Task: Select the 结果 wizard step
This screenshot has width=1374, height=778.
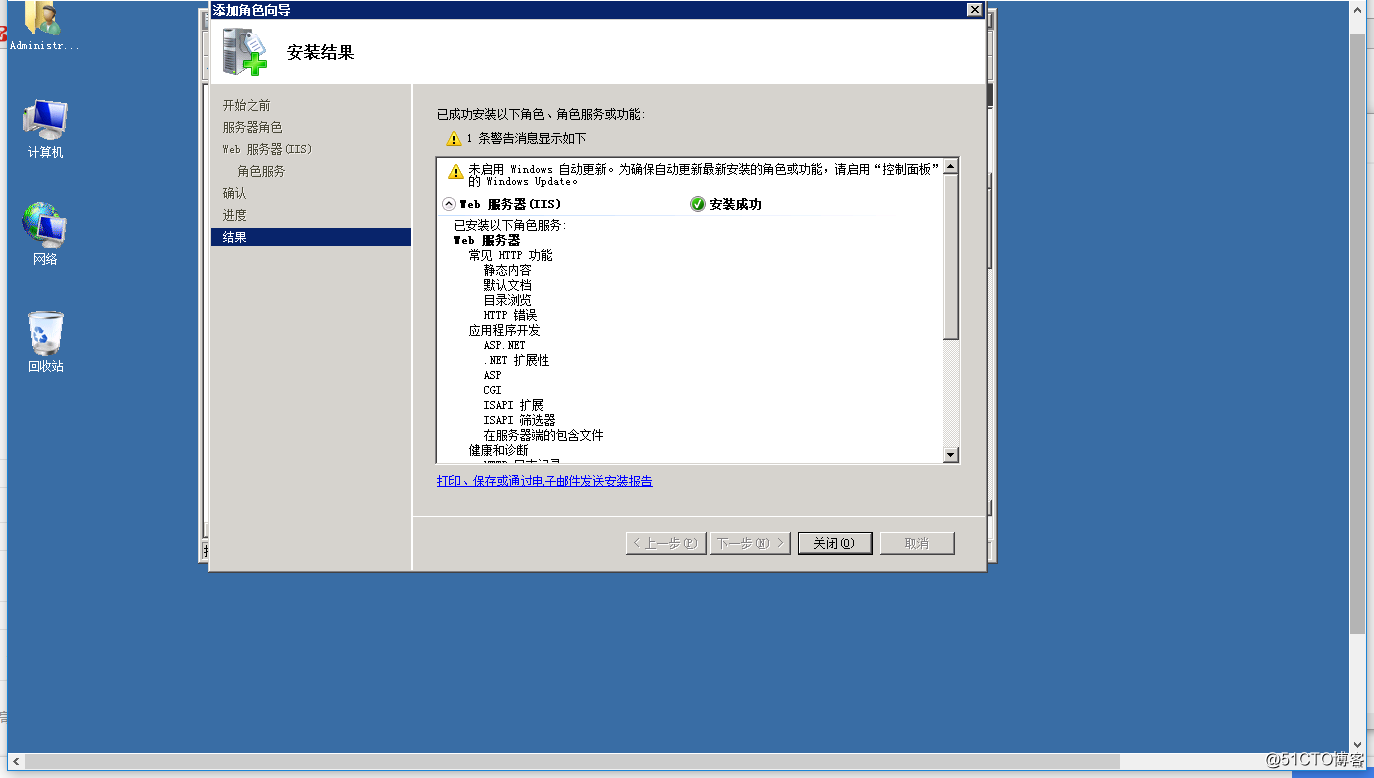Action: [311, 237]
